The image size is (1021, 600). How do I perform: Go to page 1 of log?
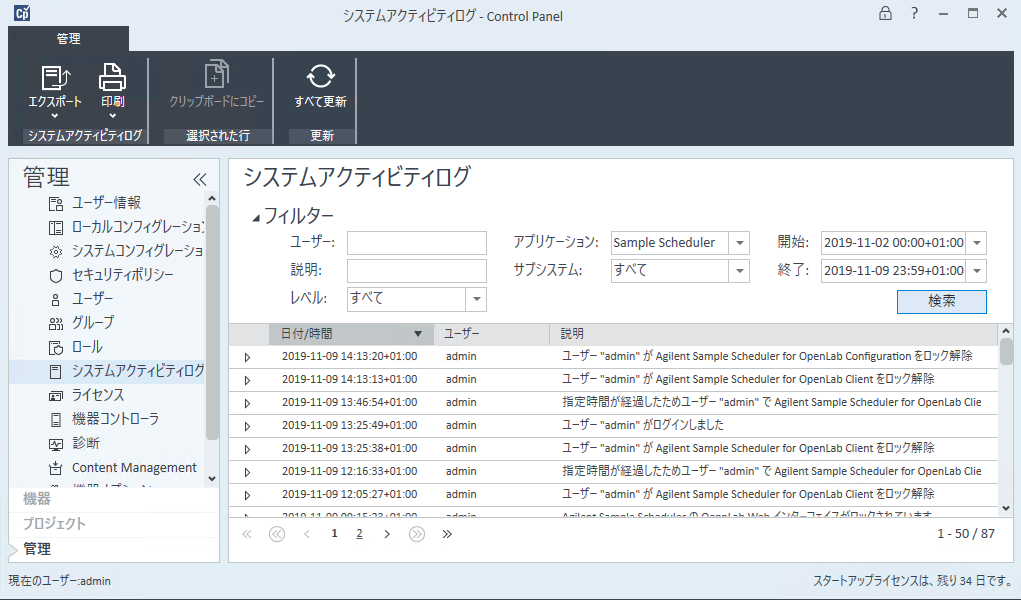(334, 534)
